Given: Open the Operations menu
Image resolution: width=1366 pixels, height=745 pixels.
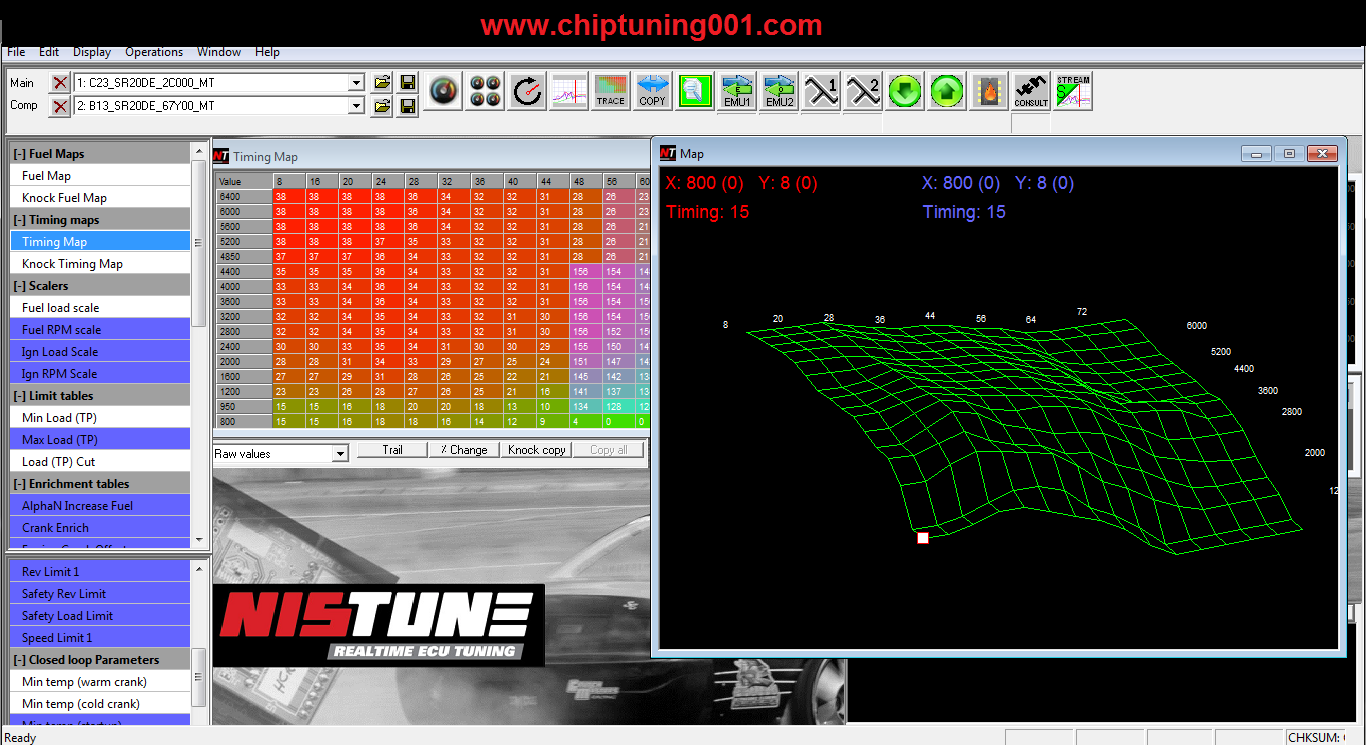Looking at the screenshot, I should pyautogui.click(x=154, y=52).
